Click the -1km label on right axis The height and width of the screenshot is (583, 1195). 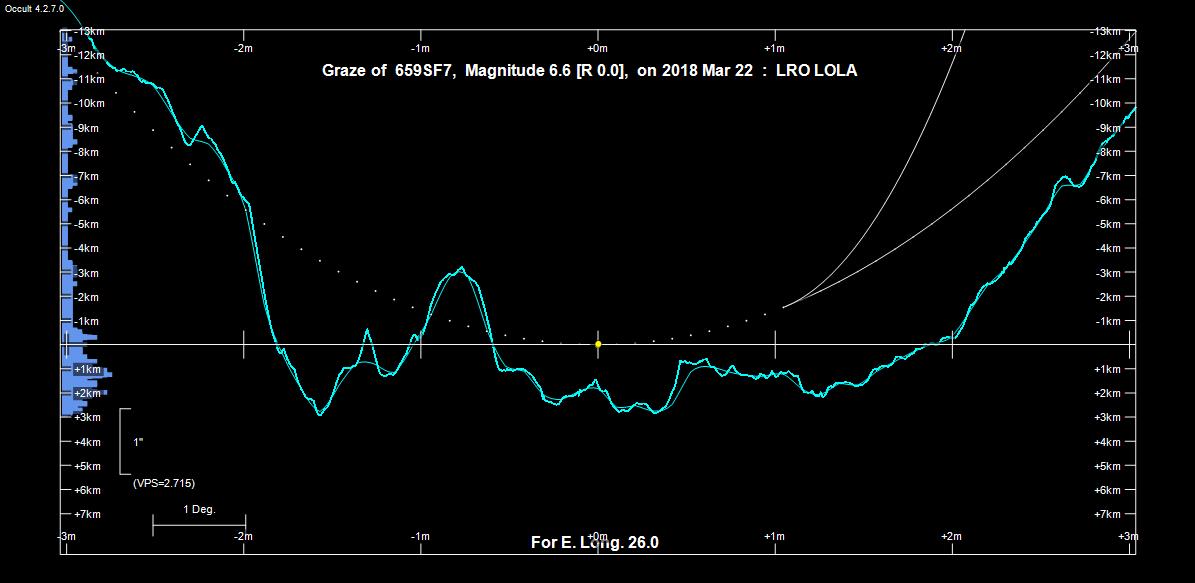[x=1111, y=321]
